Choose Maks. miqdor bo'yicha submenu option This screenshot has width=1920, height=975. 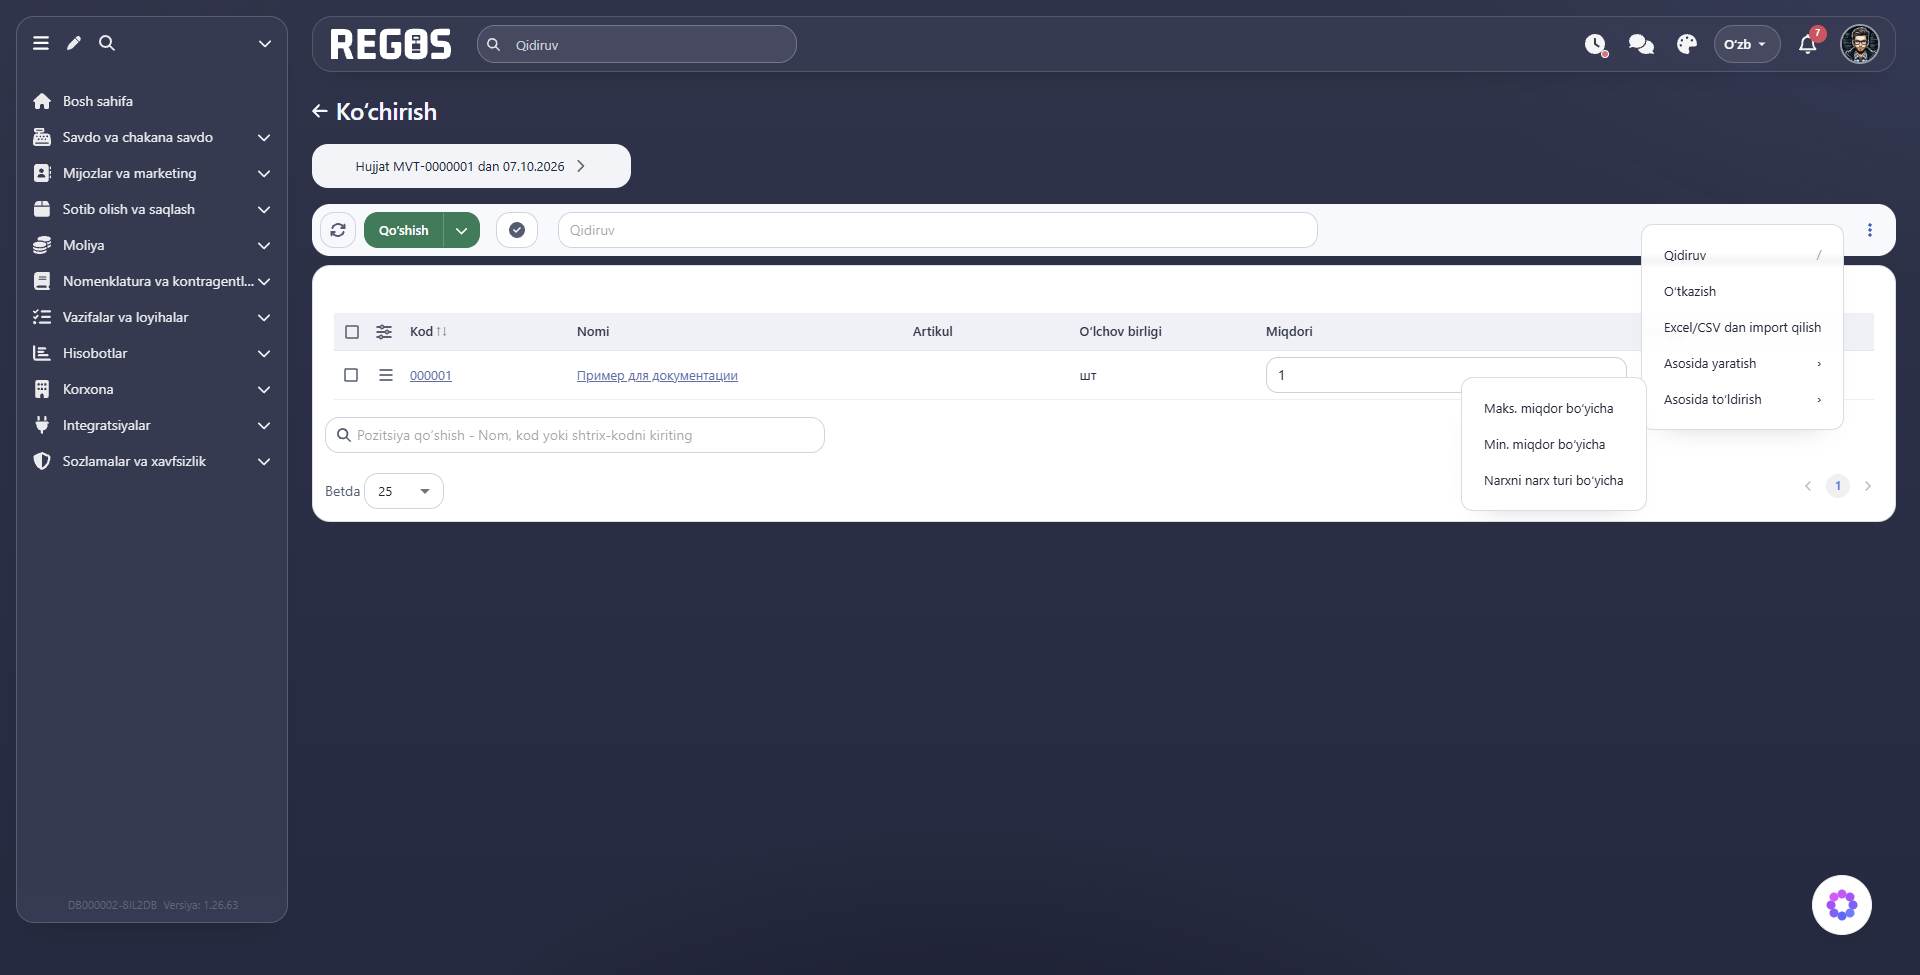(x=1548, y=408)
